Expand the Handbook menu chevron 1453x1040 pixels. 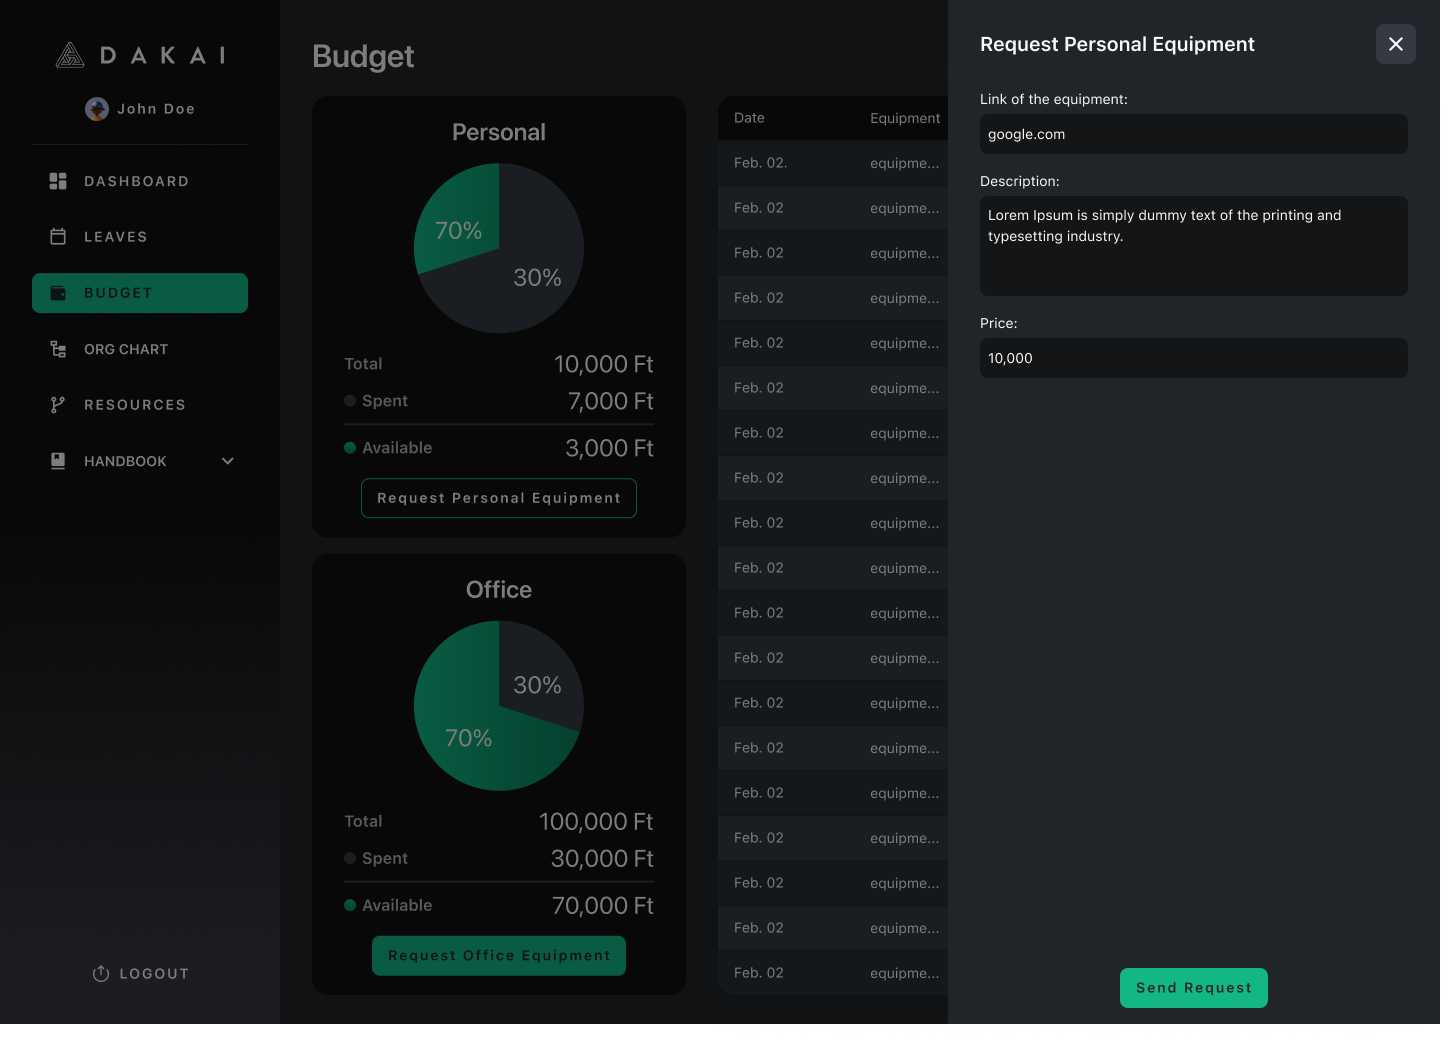tap(228, 461)
